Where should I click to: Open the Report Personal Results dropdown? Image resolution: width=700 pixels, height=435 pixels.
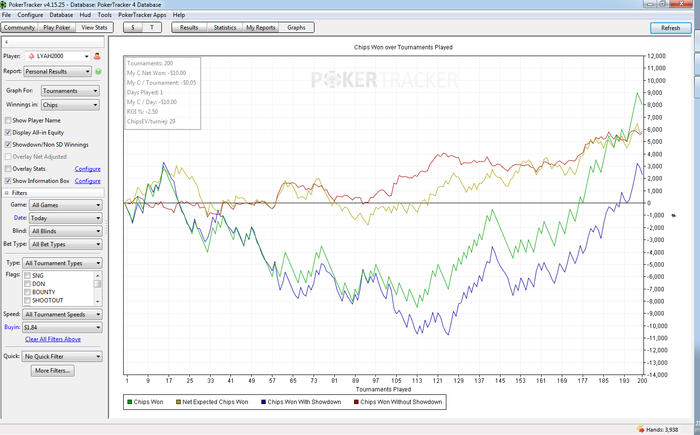pos(58,71)
